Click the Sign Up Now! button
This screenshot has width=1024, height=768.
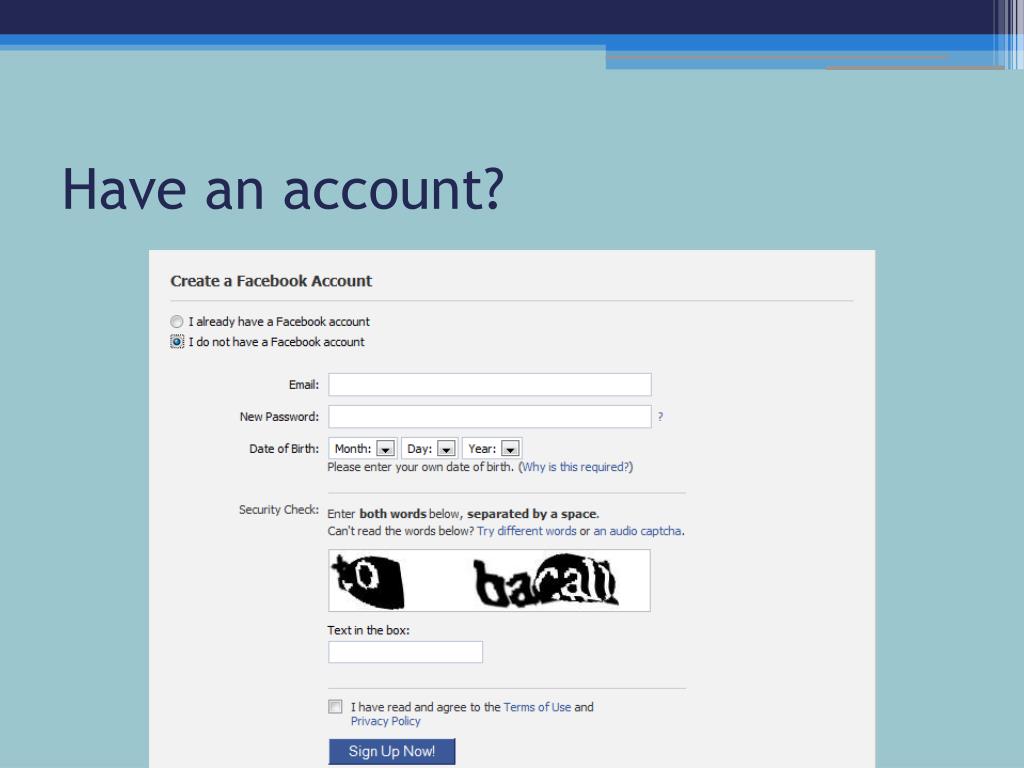[x=392, y=751]
